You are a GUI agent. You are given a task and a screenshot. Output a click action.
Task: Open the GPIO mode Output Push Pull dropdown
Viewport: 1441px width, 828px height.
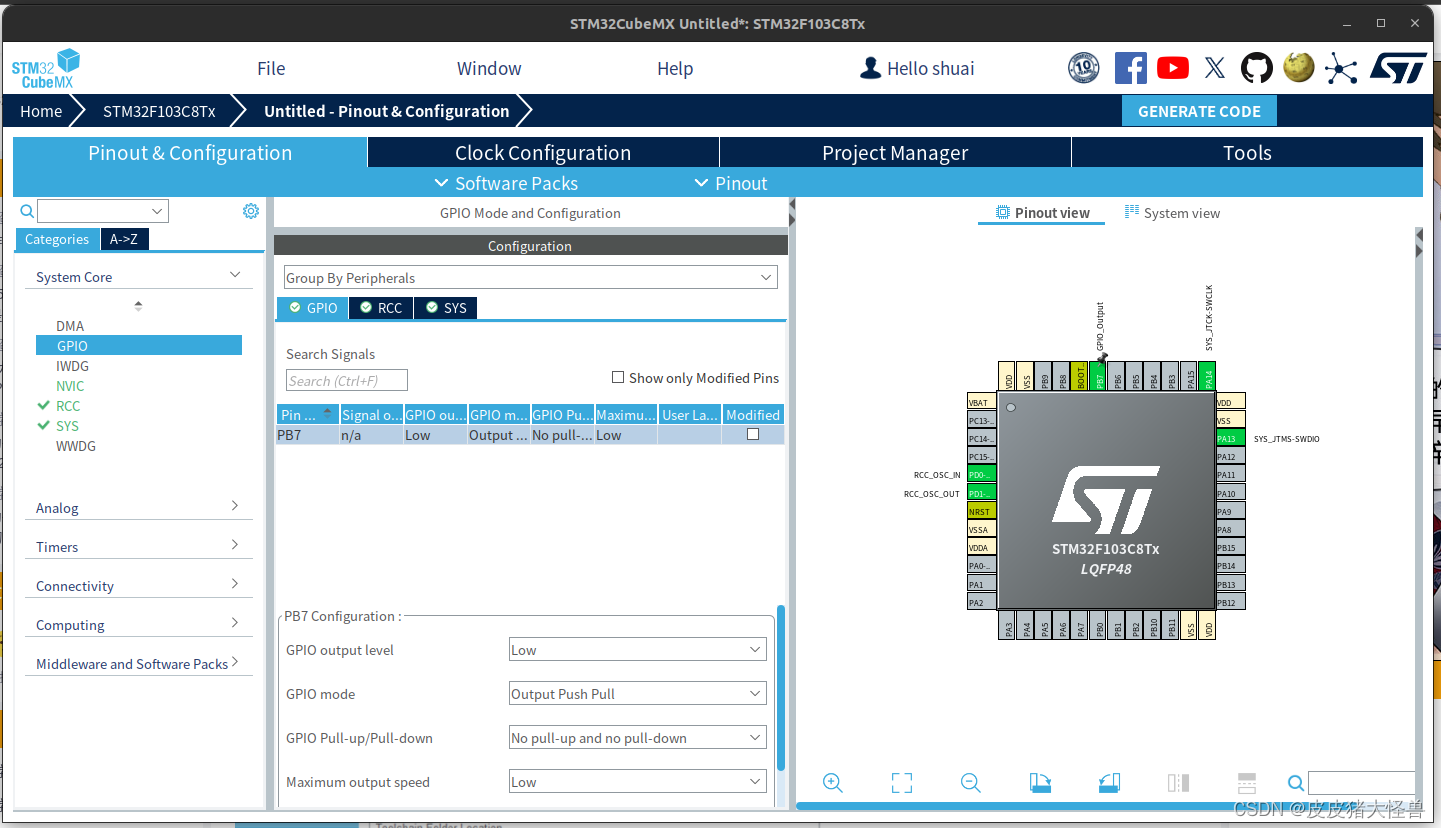pos(638,693)
